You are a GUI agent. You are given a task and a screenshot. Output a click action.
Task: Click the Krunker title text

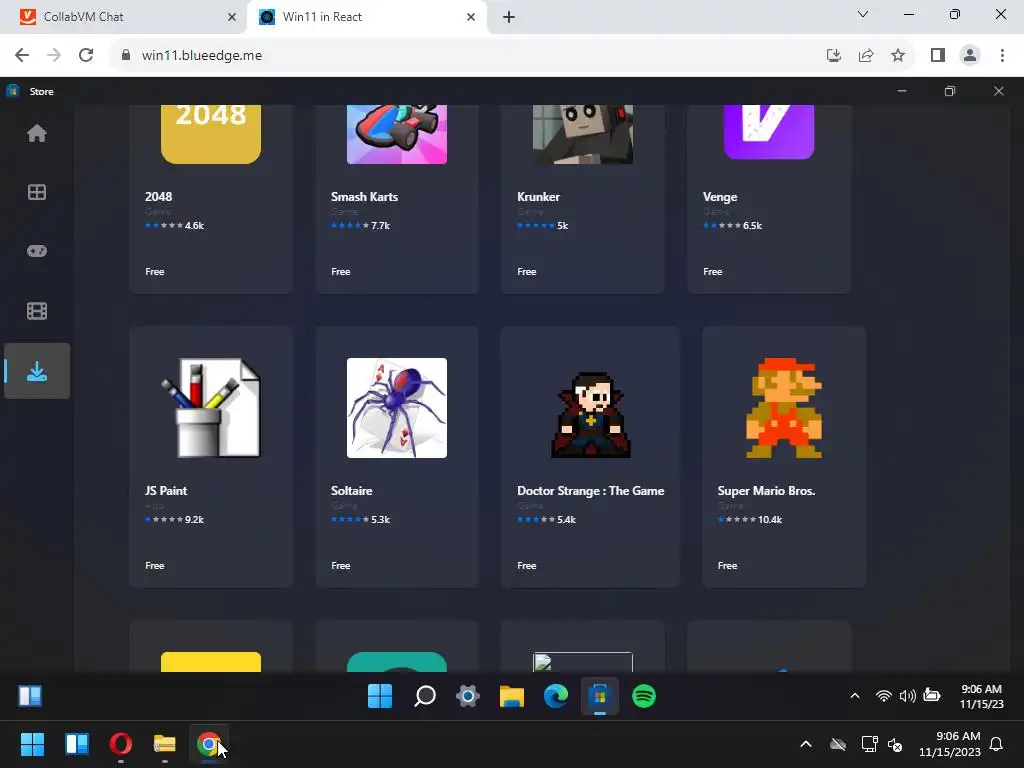[538, 197]
